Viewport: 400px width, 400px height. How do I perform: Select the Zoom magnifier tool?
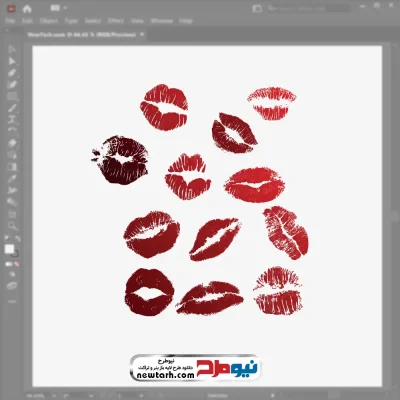[12, 226]
